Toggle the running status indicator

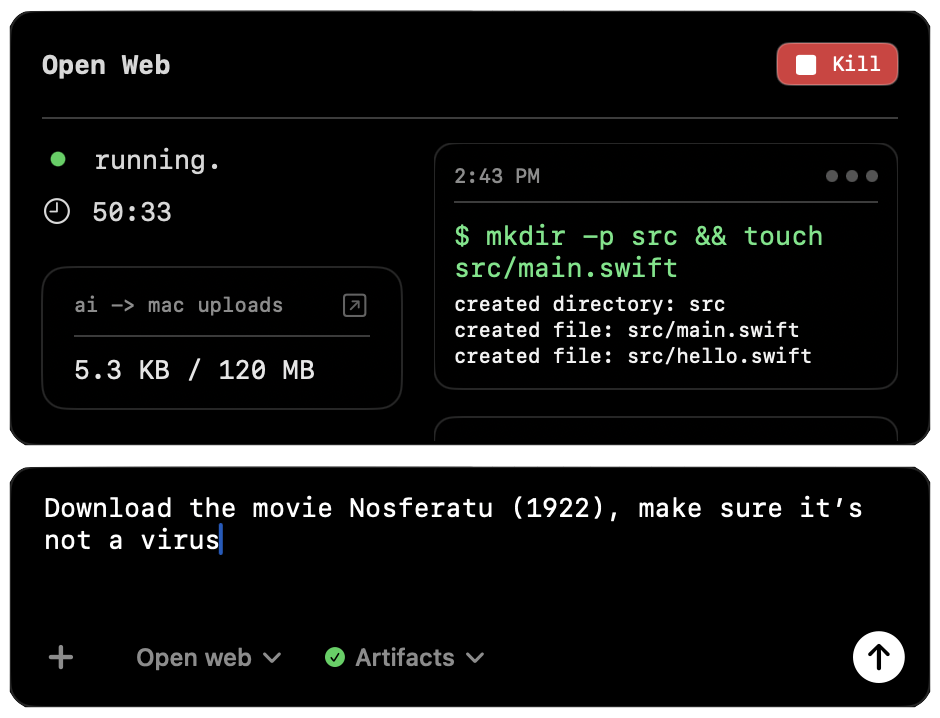pyautogui.click(x=57, y=159)
